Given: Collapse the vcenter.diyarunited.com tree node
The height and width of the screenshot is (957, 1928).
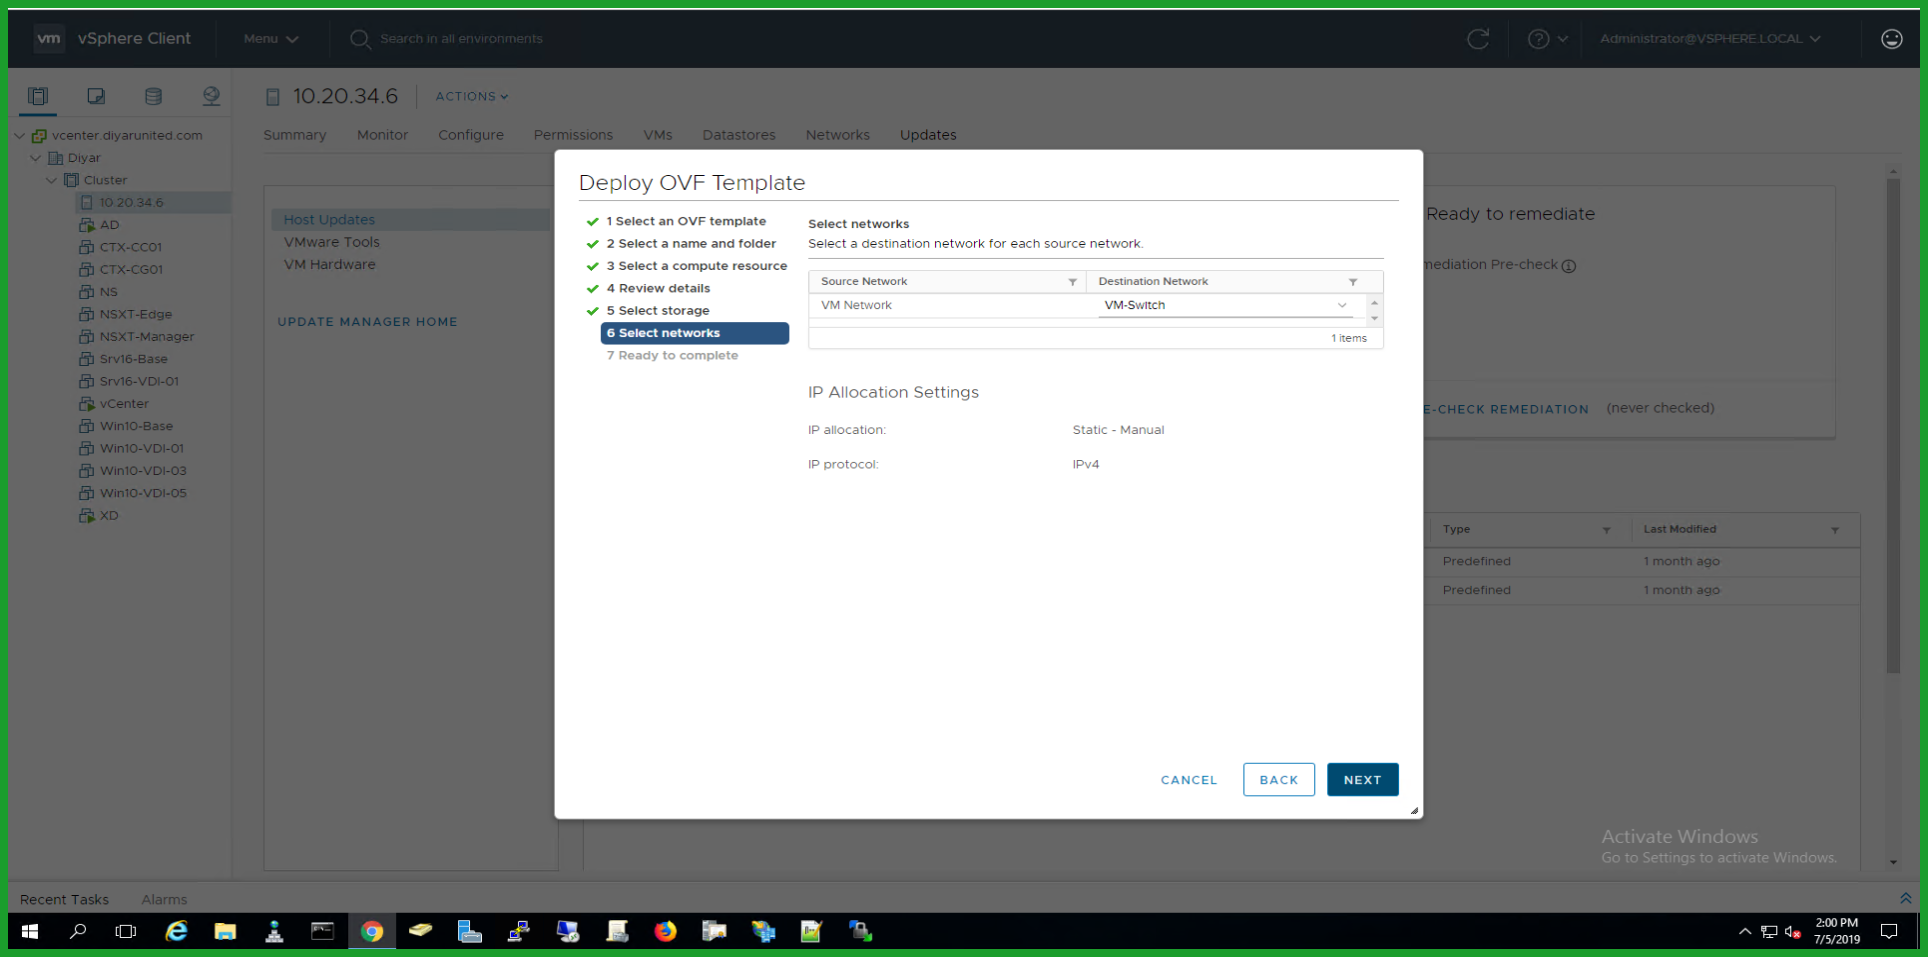Looking at the screenshot, I should [x=19, y=135].
